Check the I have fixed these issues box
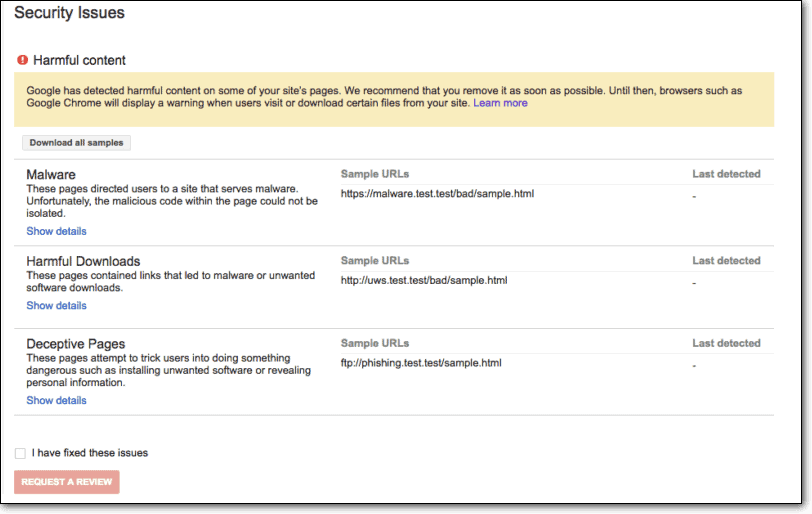This screenshot has height=514, width=812. coord(20,453)
